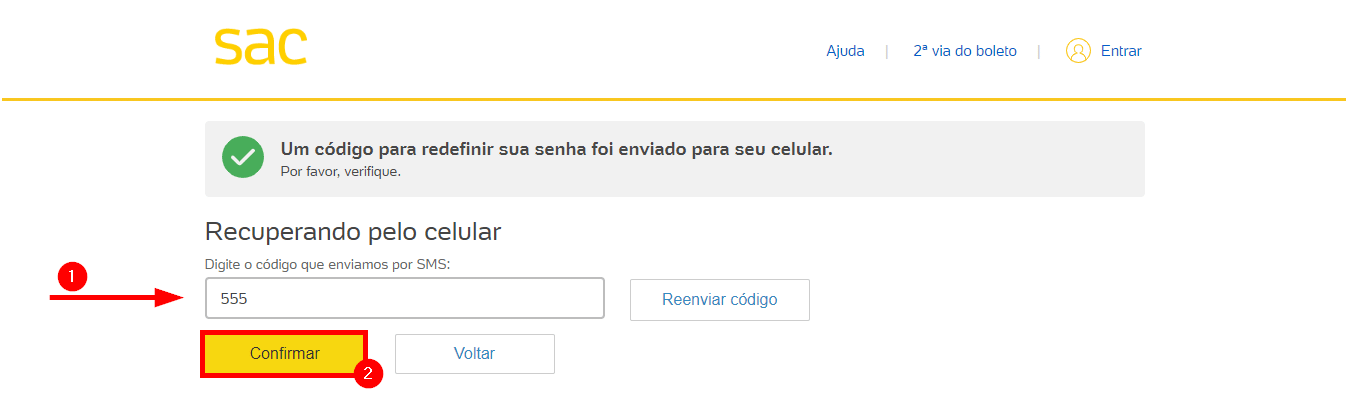
Task: Click the red arrow pointing to code field
Action: [116, 297]
